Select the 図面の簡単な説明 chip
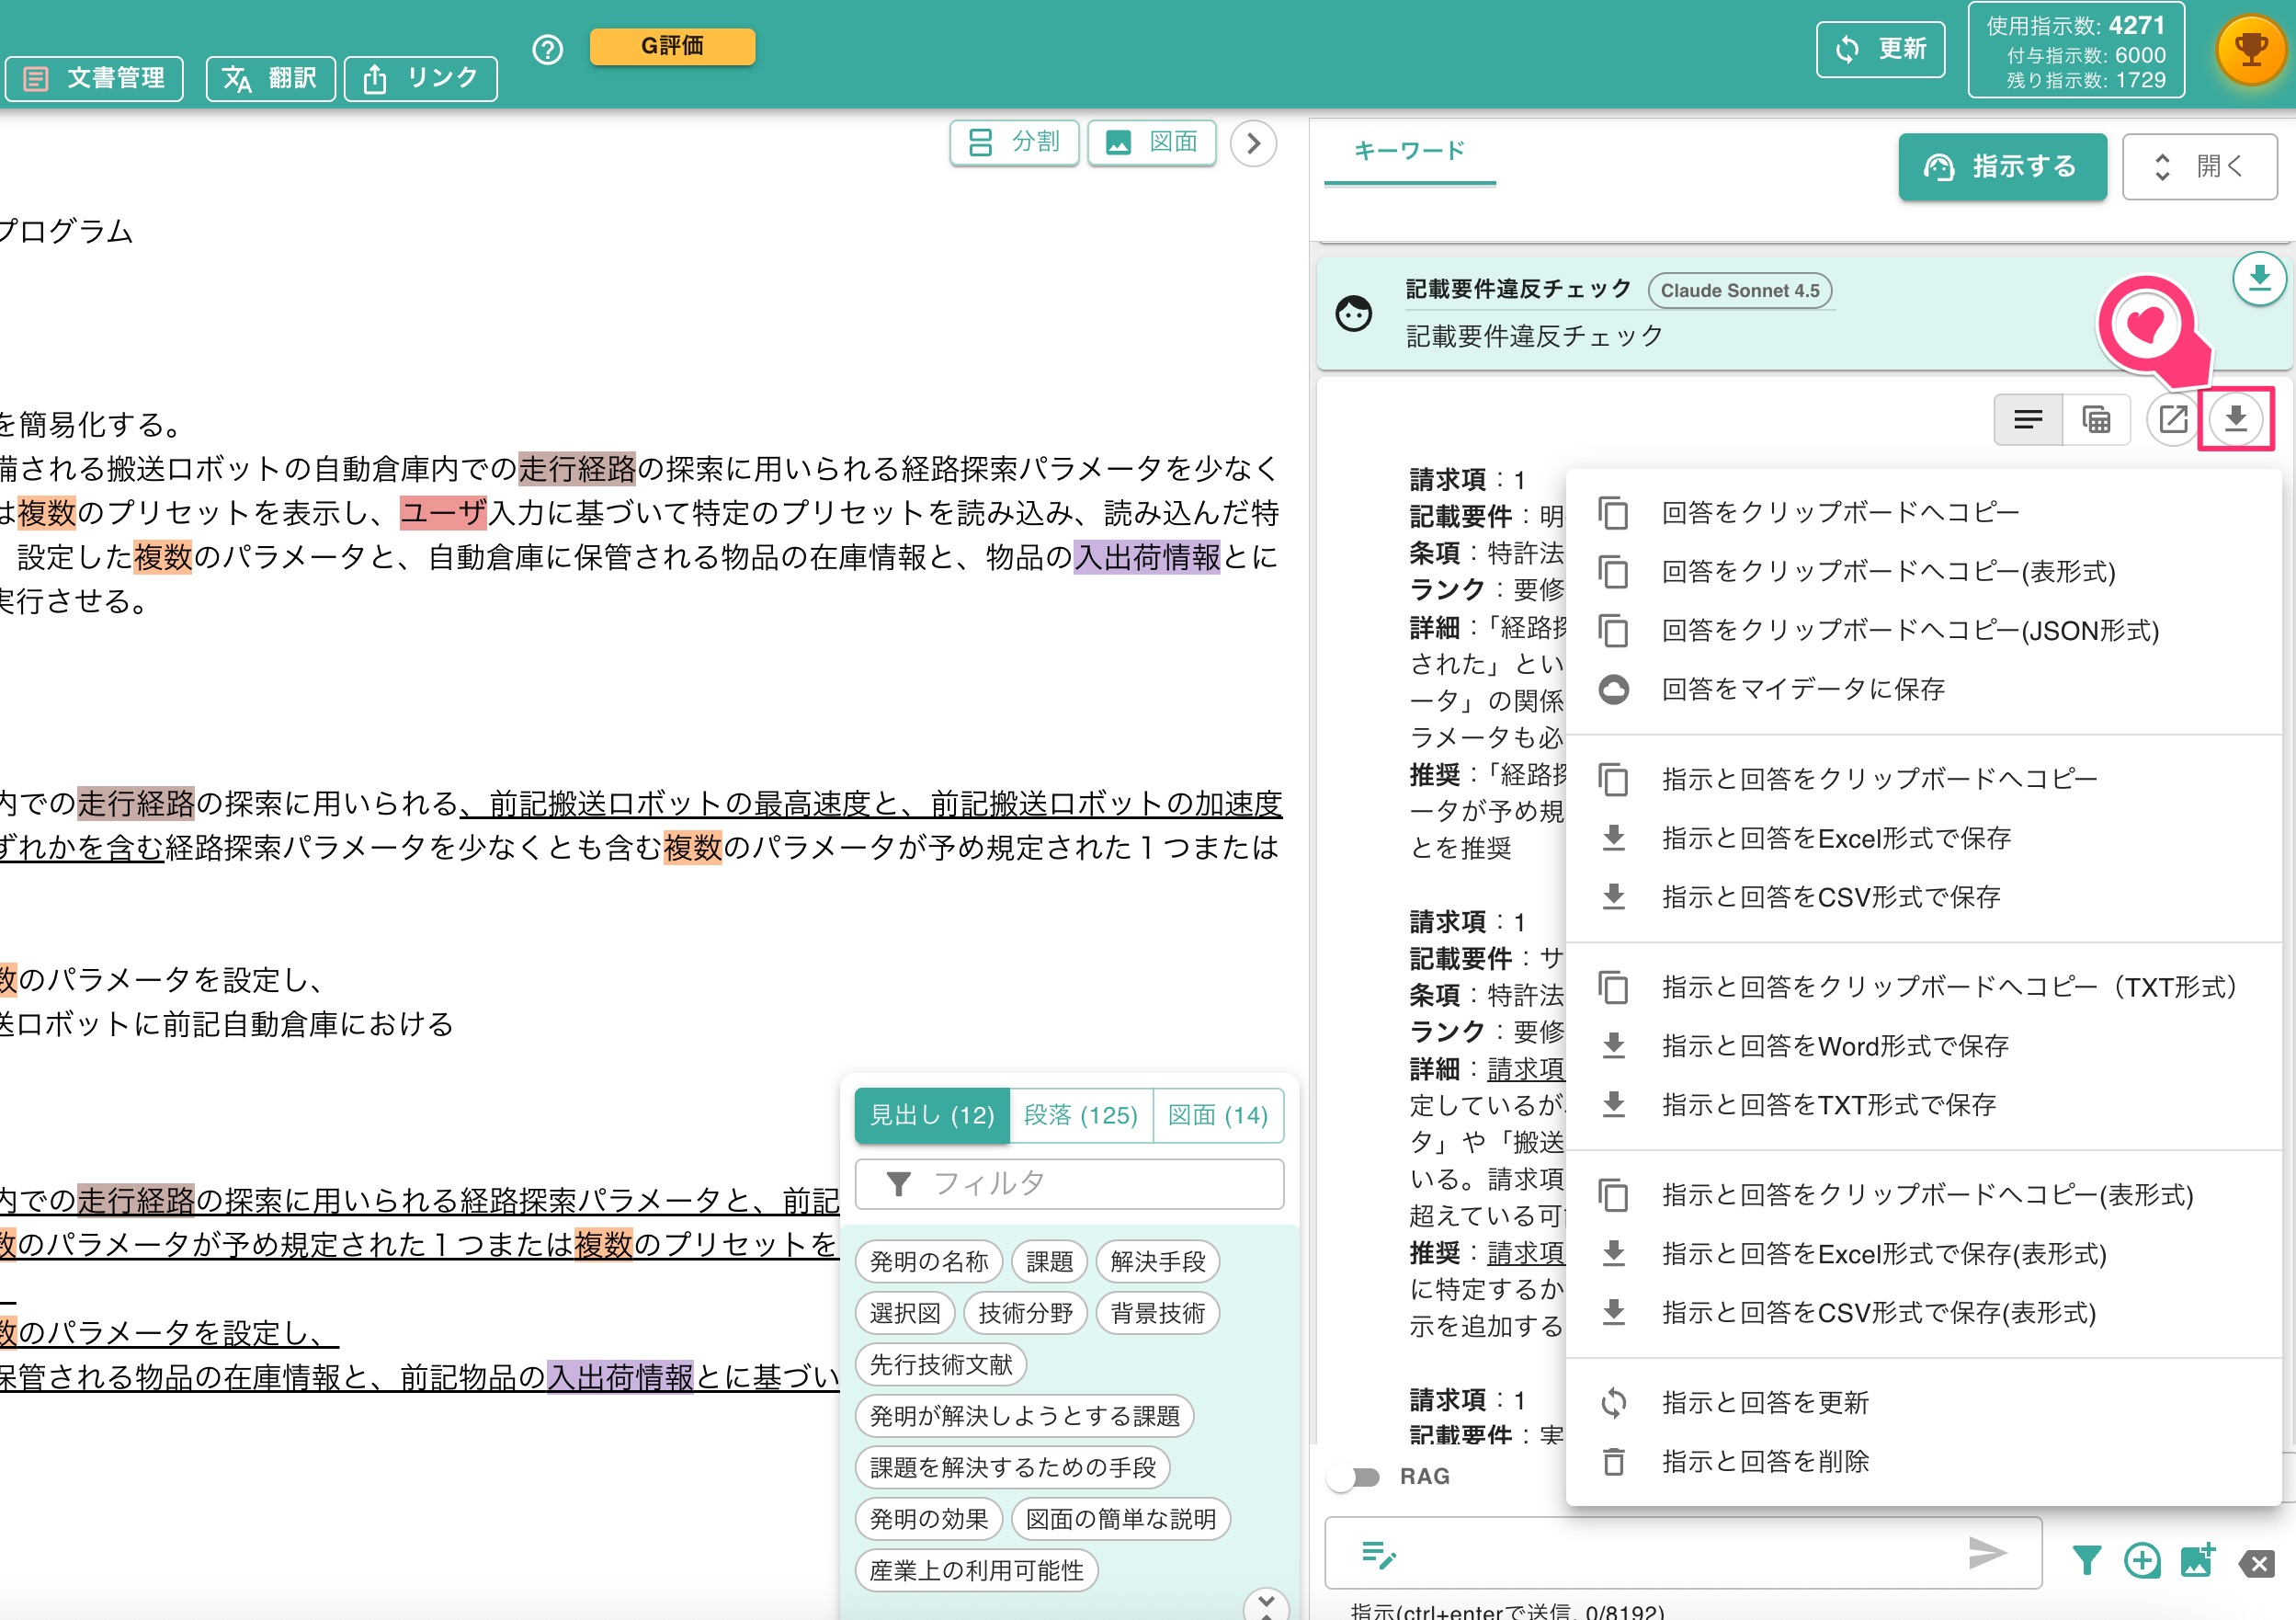Screen dimensions: 2296x1620 click(1121, 1519)
